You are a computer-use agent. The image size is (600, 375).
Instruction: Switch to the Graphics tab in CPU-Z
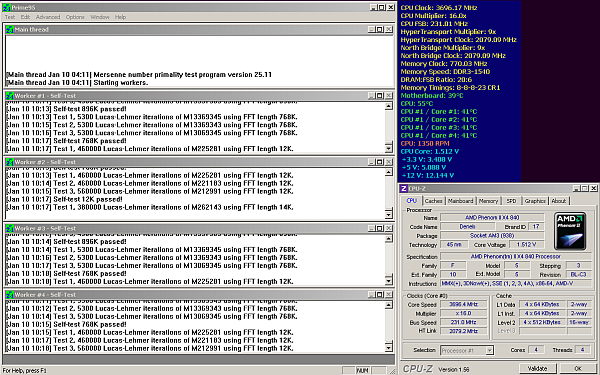click(x=535, y=201)
